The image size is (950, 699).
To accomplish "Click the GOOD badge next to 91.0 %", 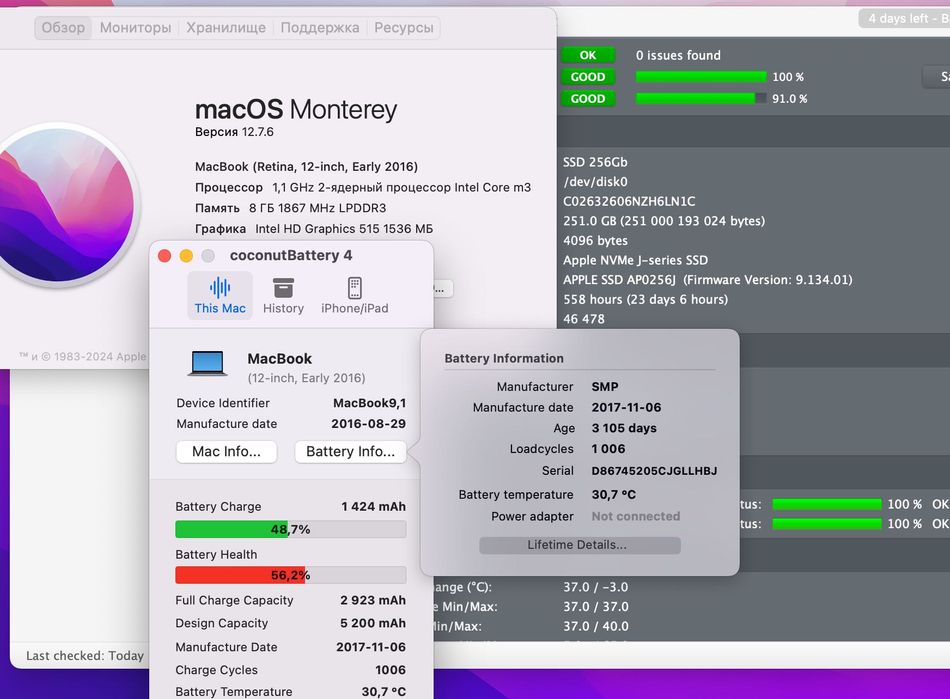I will click(588, 99).
